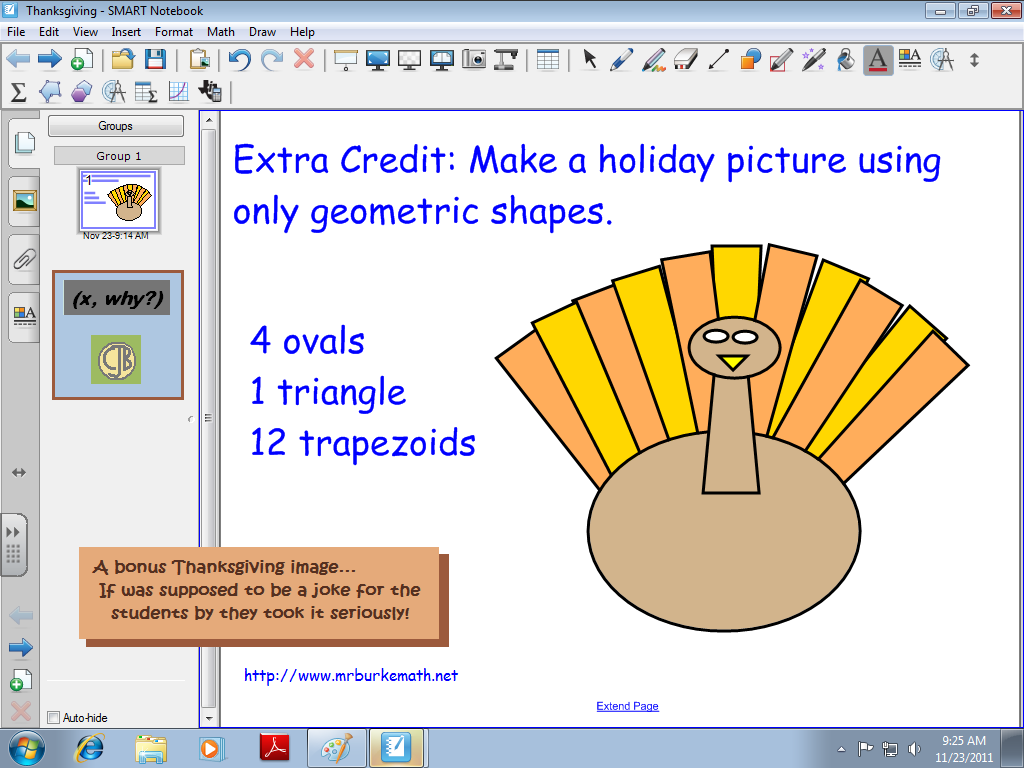This screenshot has width=1024, height=768.
Task: Open the Format menu
Action: pyautogui.click(x=174, y=31)
